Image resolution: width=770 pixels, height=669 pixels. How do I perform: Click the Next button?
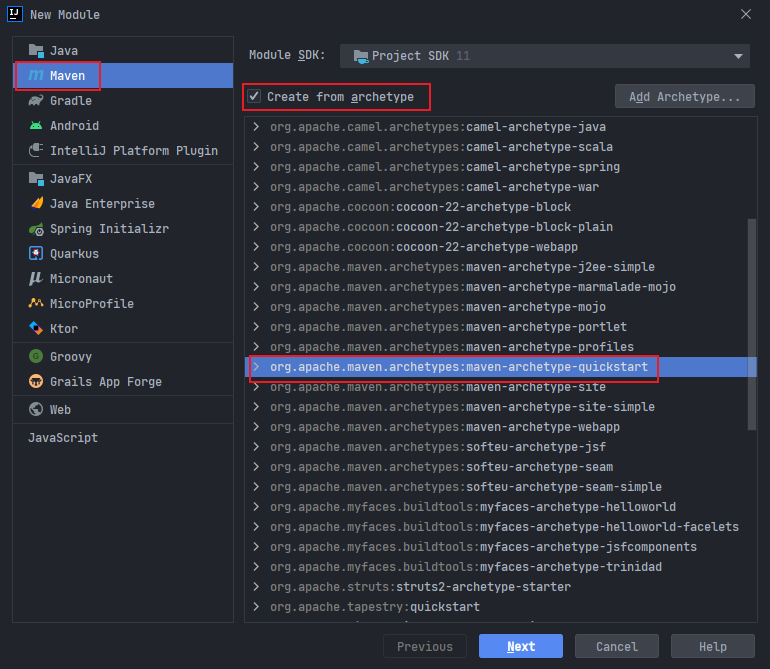pyautogui.click(x=521, y=646)
